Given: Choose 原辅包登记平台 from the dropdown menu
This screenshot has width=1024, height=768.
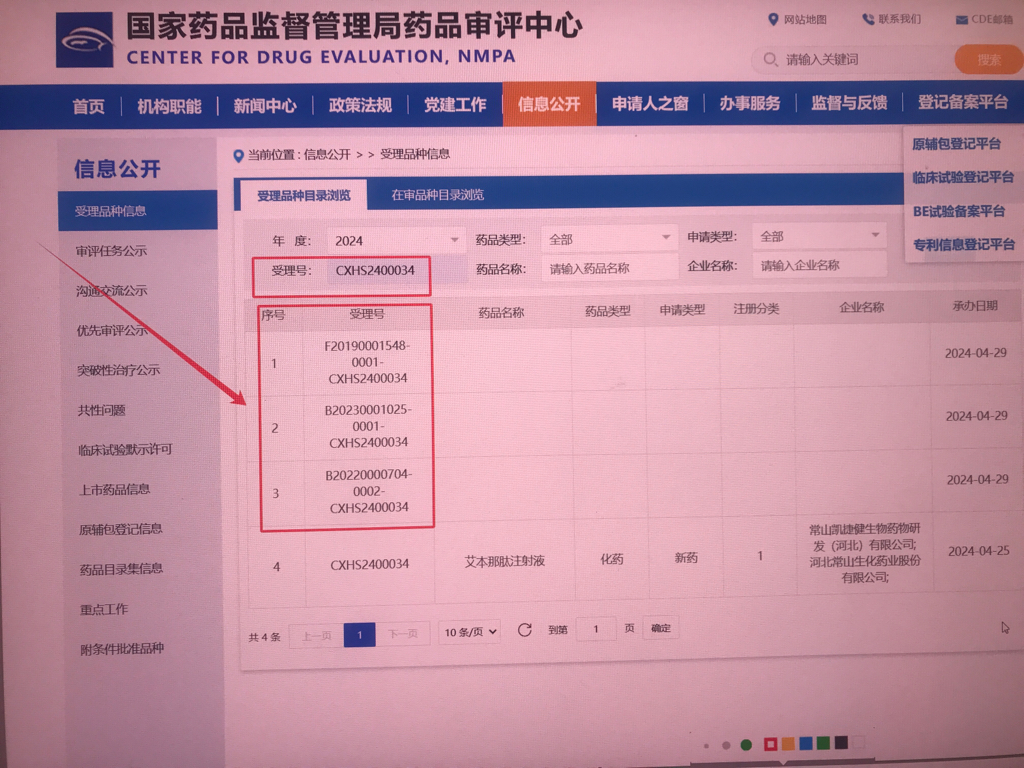Looking at the screenshot, I should 956,144.
